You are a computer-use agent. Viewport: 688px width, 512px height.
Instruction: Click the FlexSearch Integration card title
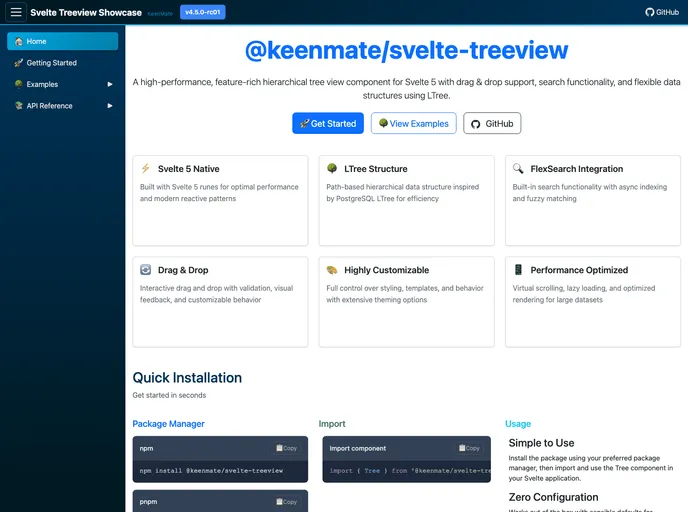577,169
